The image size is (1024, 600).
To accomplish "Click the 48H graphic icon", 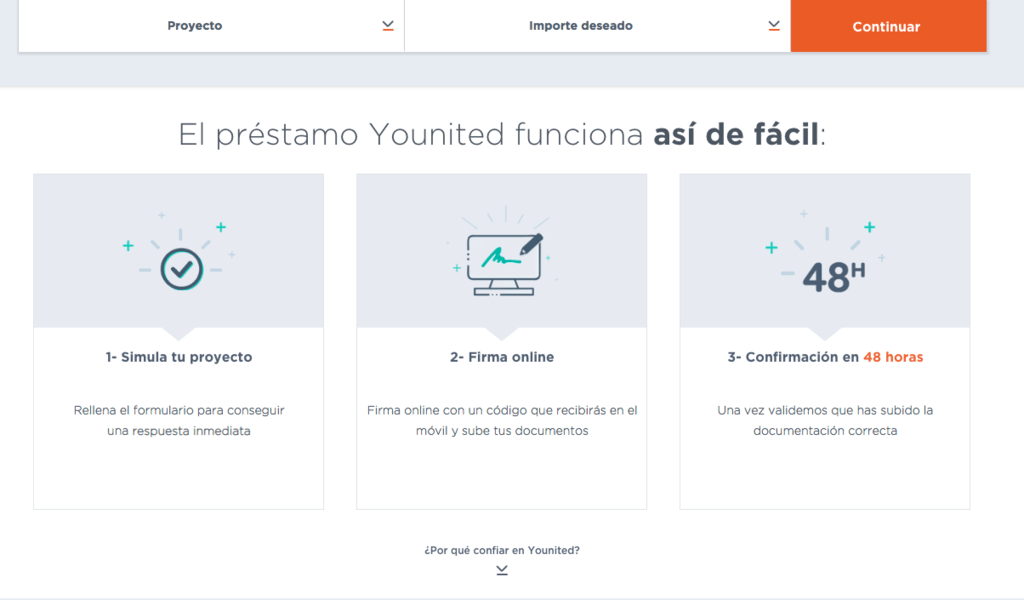I will pyautogui.click(x=834, y=276).
